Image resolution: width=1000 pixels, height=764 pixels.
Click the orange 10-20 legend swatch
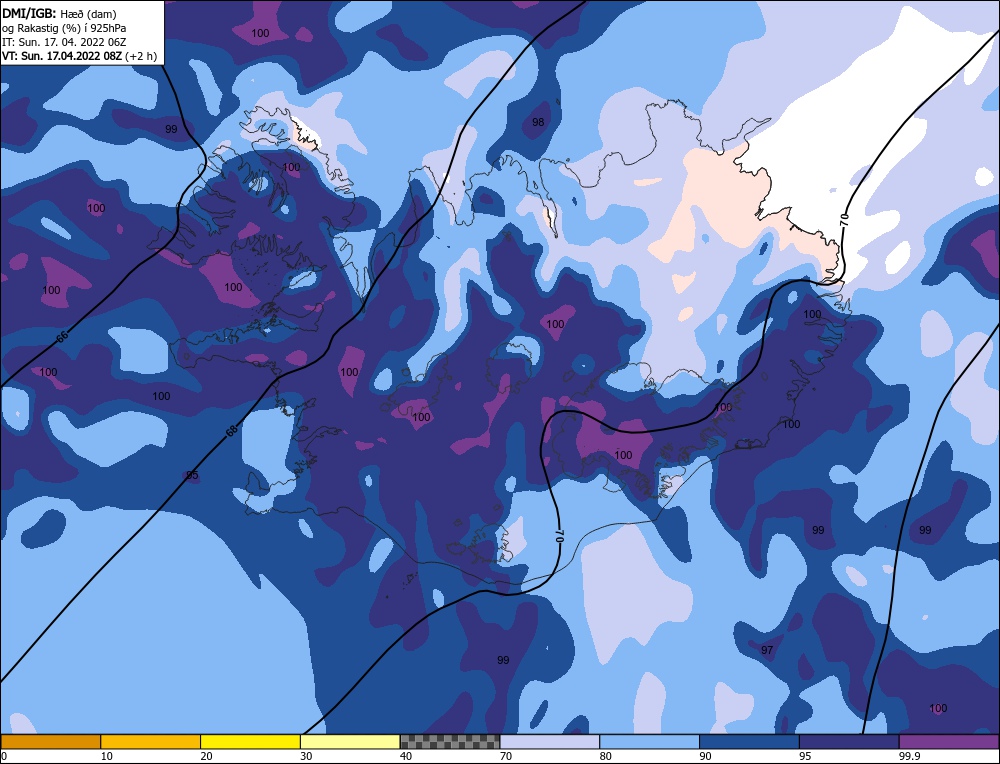point(151,742)
